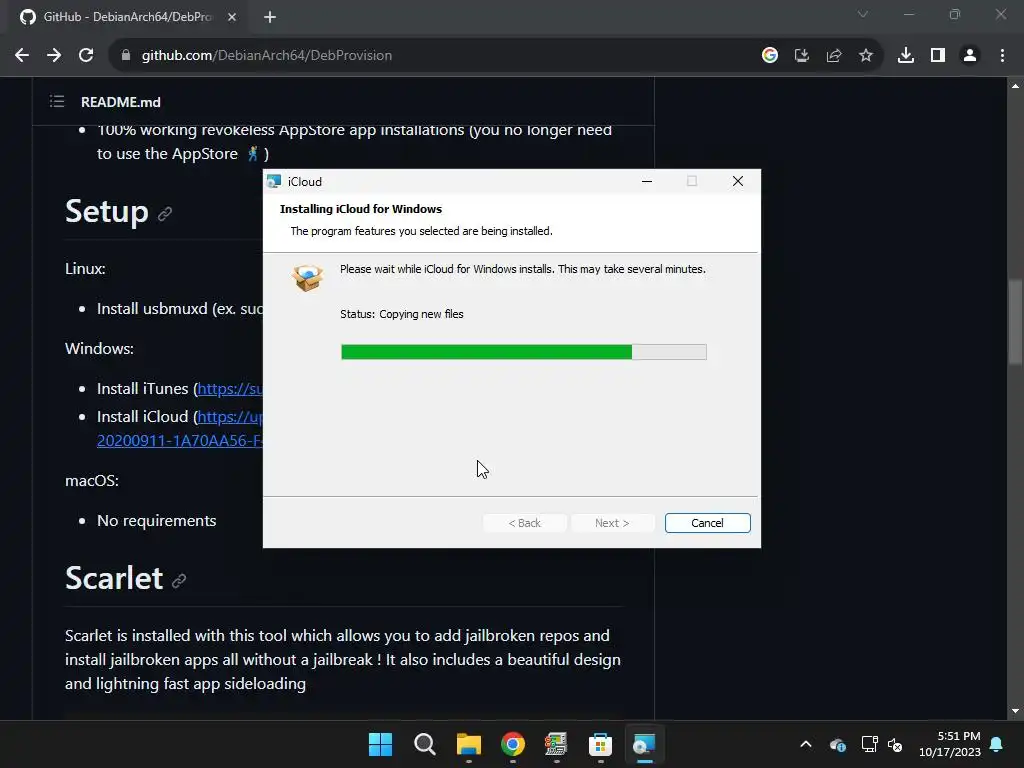Open the taskbar app left of Store
Image resolution: width=1024 pixels, height=768 pixels.
[556, 744]
